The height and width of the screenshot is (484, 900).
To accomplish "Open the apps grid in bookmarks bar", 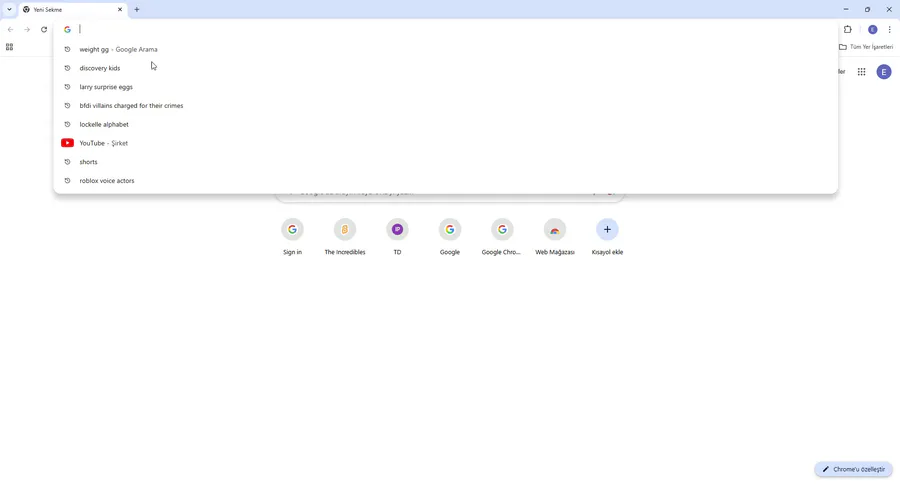I will [x=9, y=47].
